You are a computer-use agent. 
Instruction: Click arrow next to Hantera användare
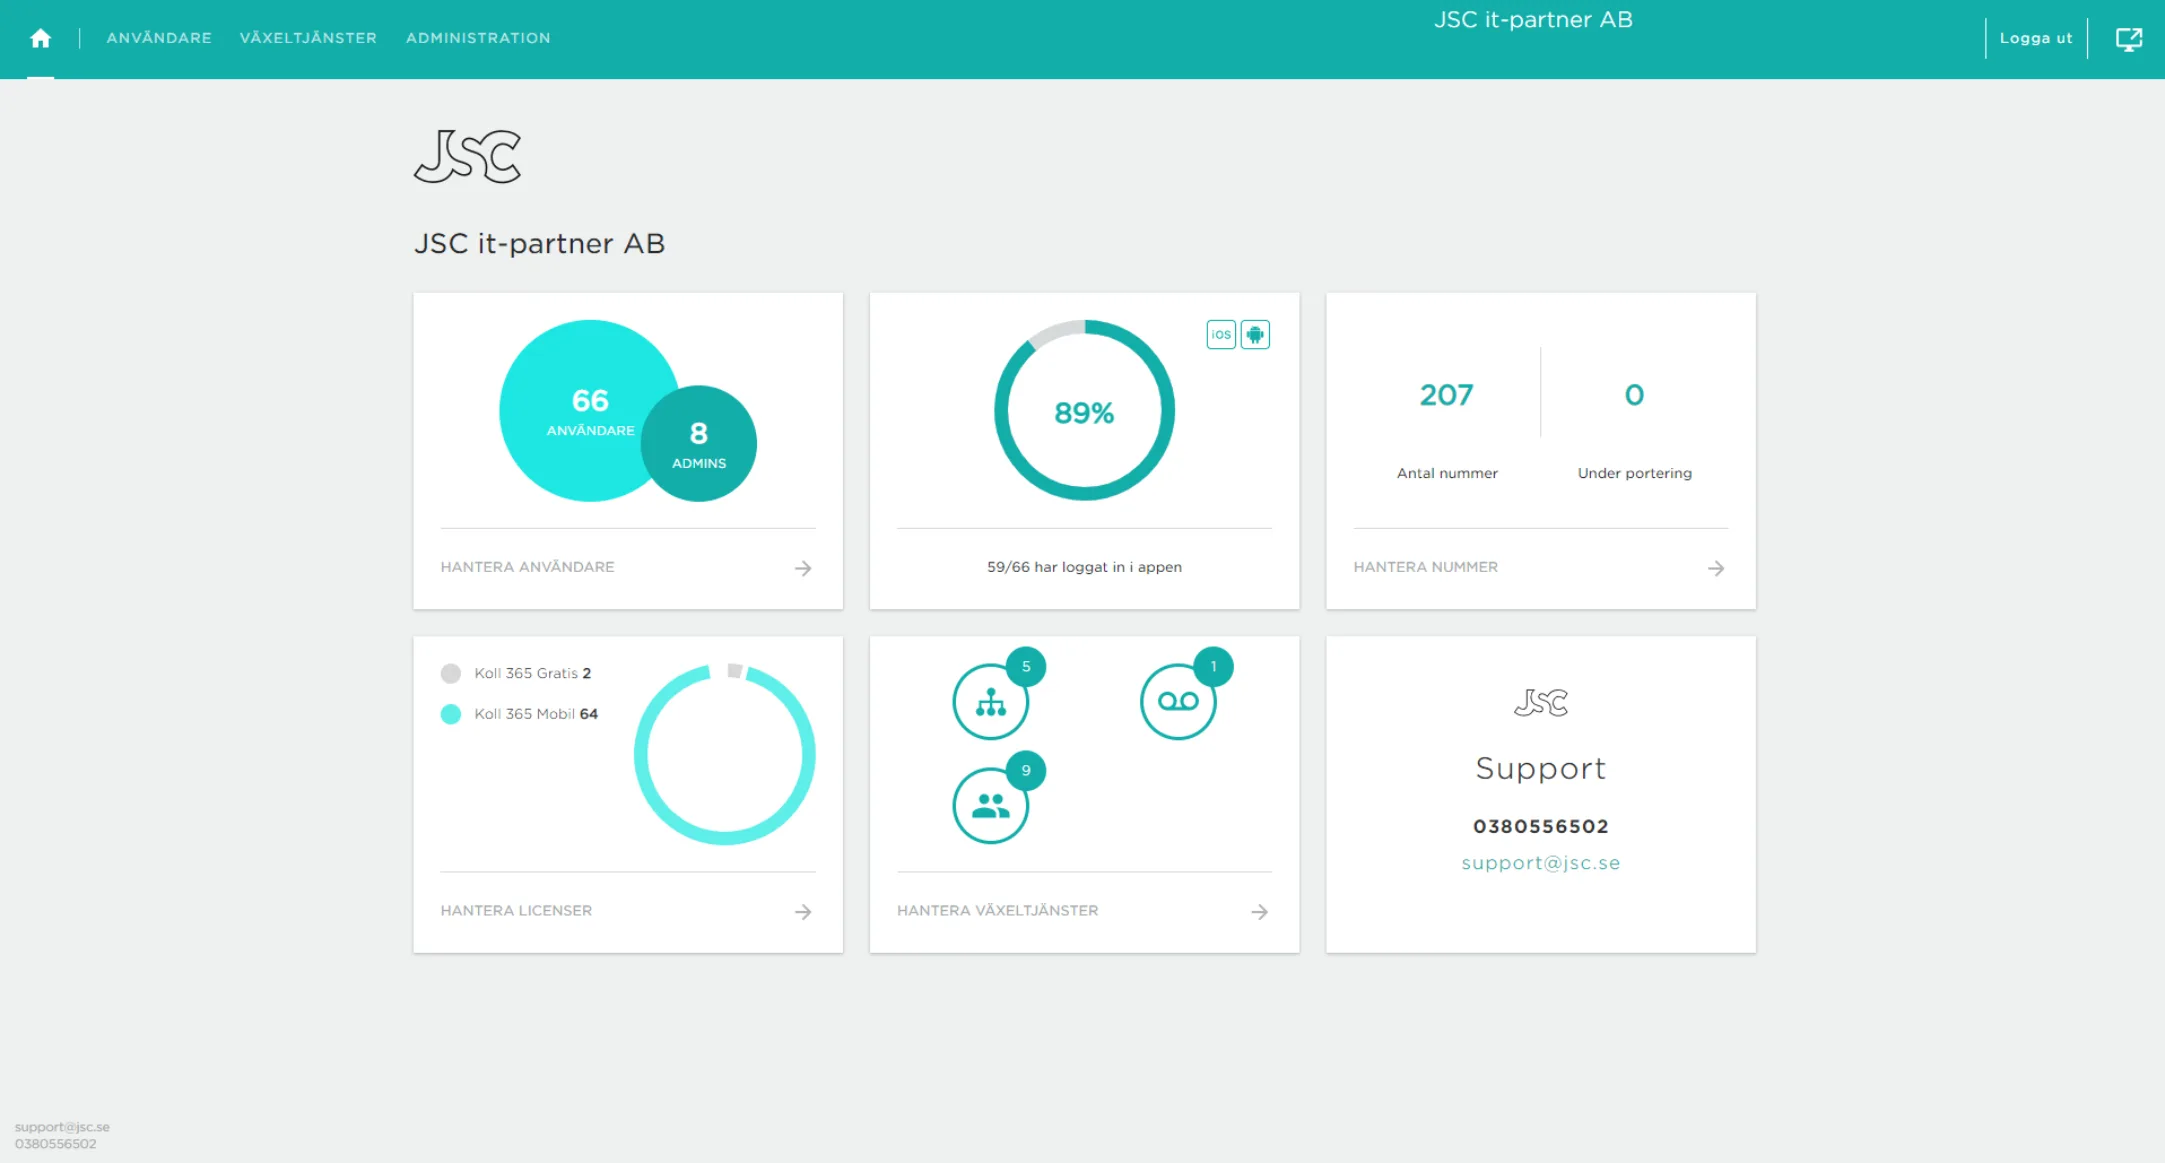(x=803, y=568)
